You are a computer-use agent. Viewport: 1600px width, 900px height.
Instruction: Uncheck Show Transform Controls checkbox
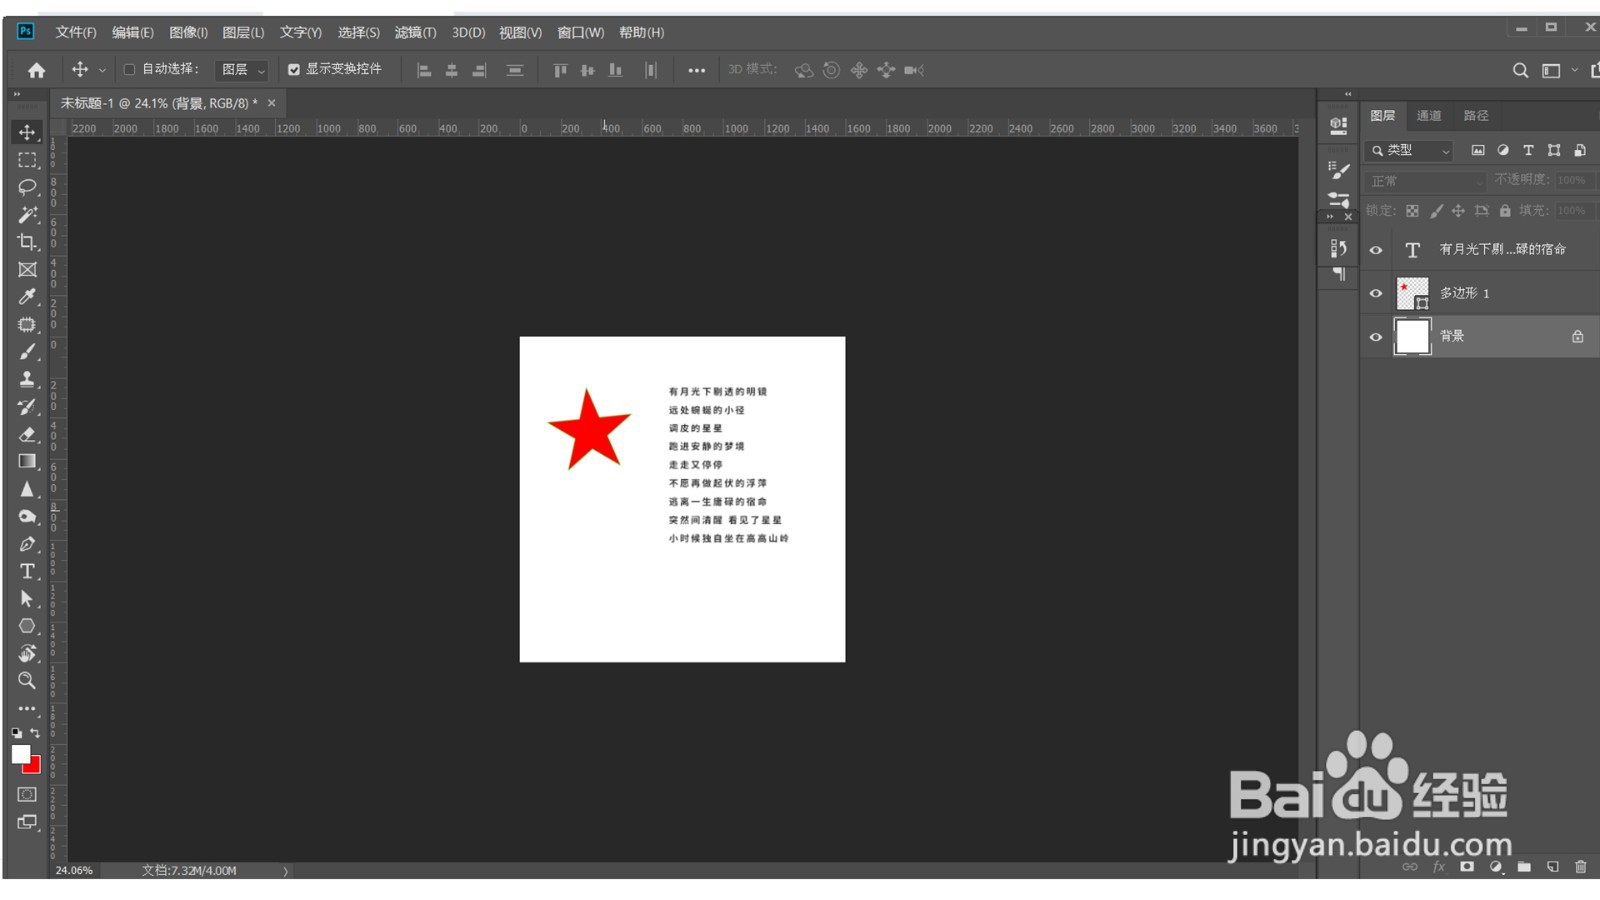294,70
